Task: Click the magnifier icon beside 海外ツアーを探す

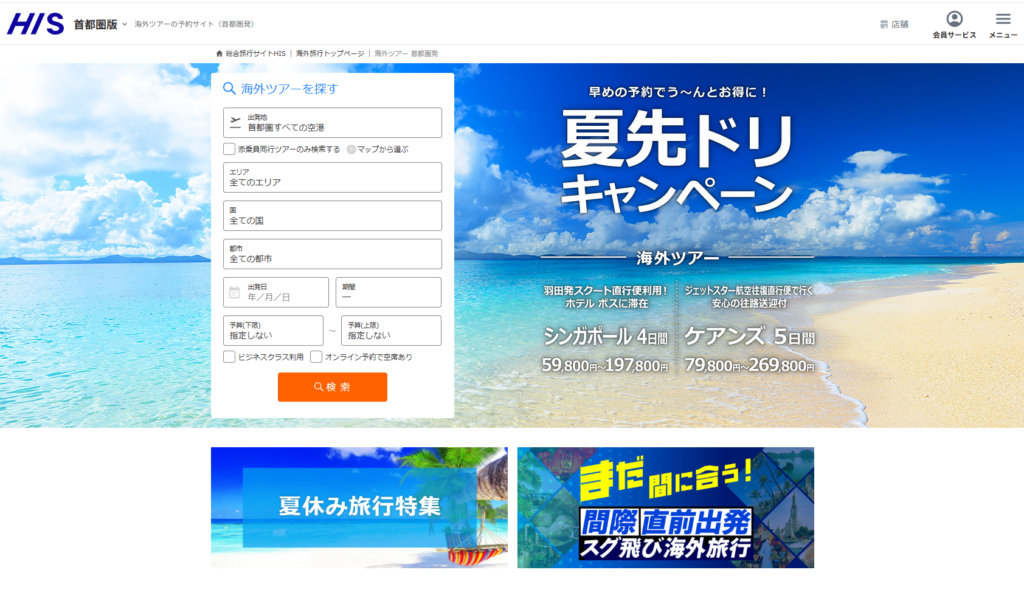Action: (230, 89)
